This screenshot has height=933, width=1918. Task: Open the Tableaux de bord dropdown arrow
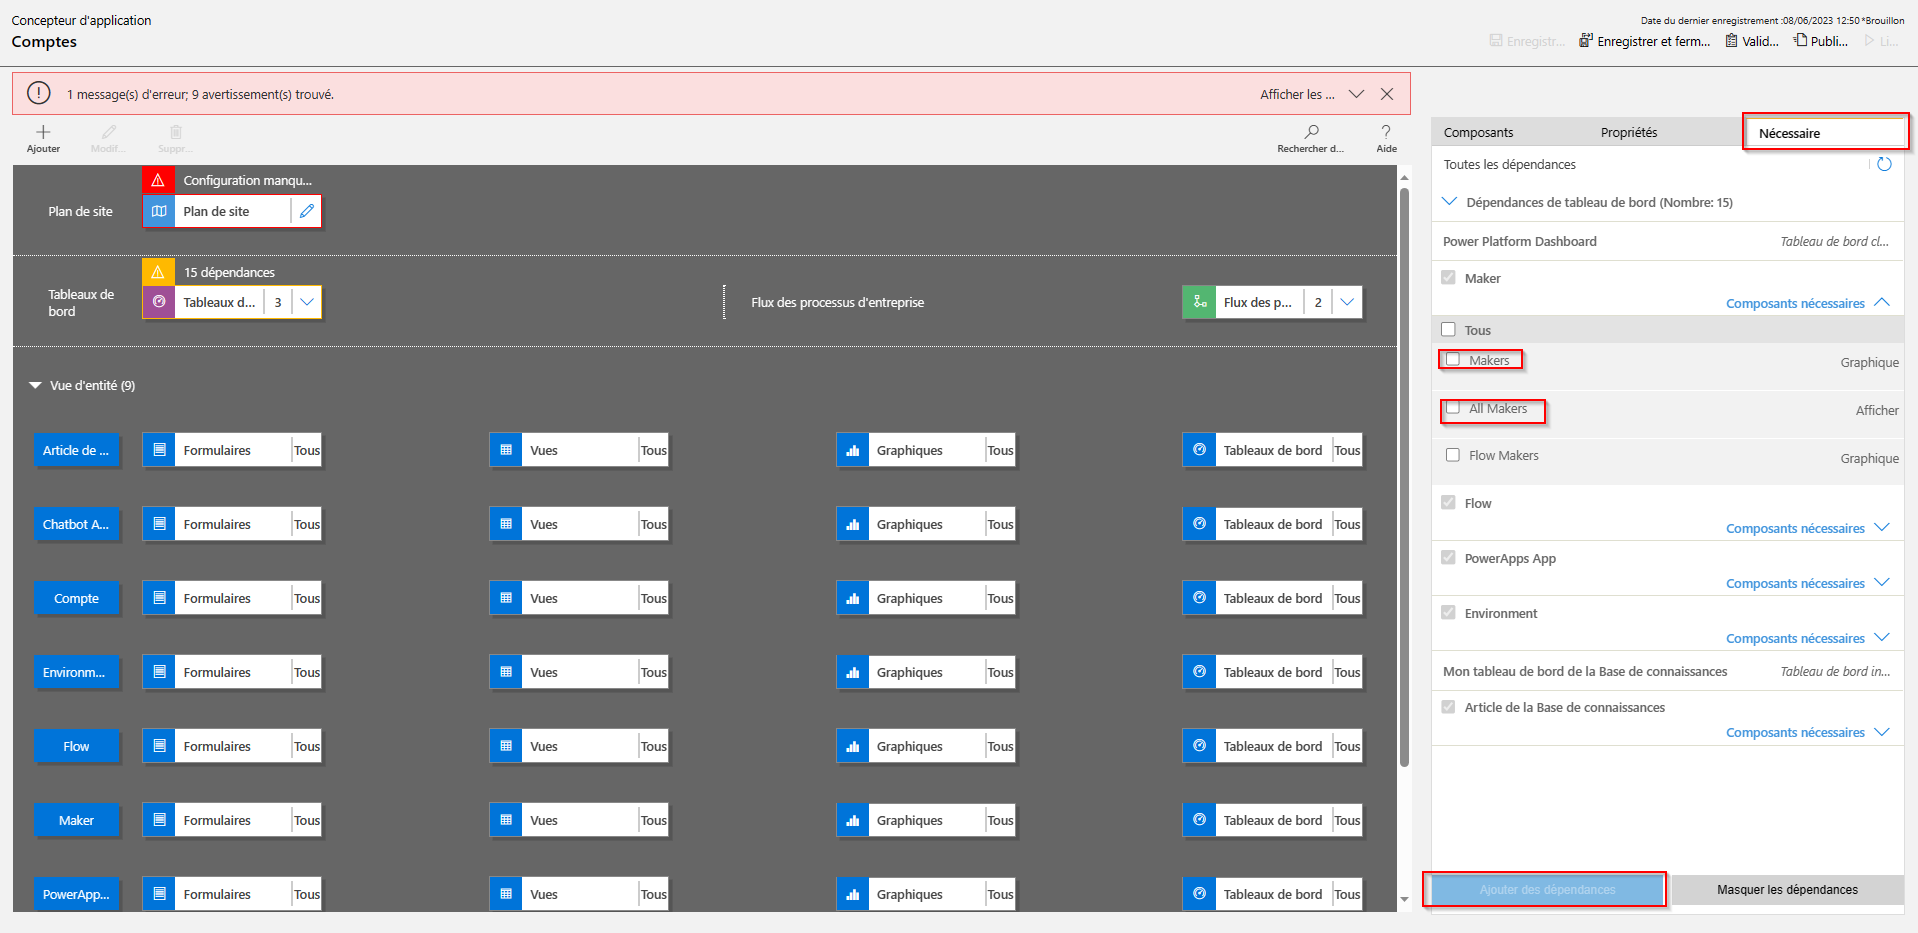(x=307, y=302)
